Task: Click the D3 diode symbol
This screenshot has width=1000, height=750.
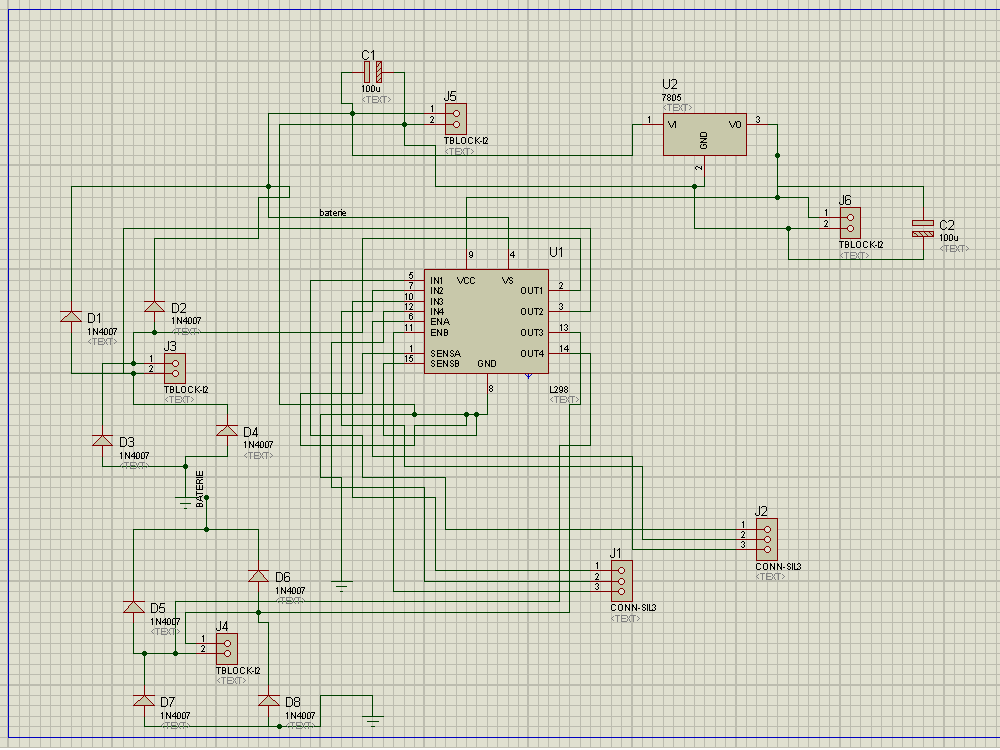Action: click(102, 441)
